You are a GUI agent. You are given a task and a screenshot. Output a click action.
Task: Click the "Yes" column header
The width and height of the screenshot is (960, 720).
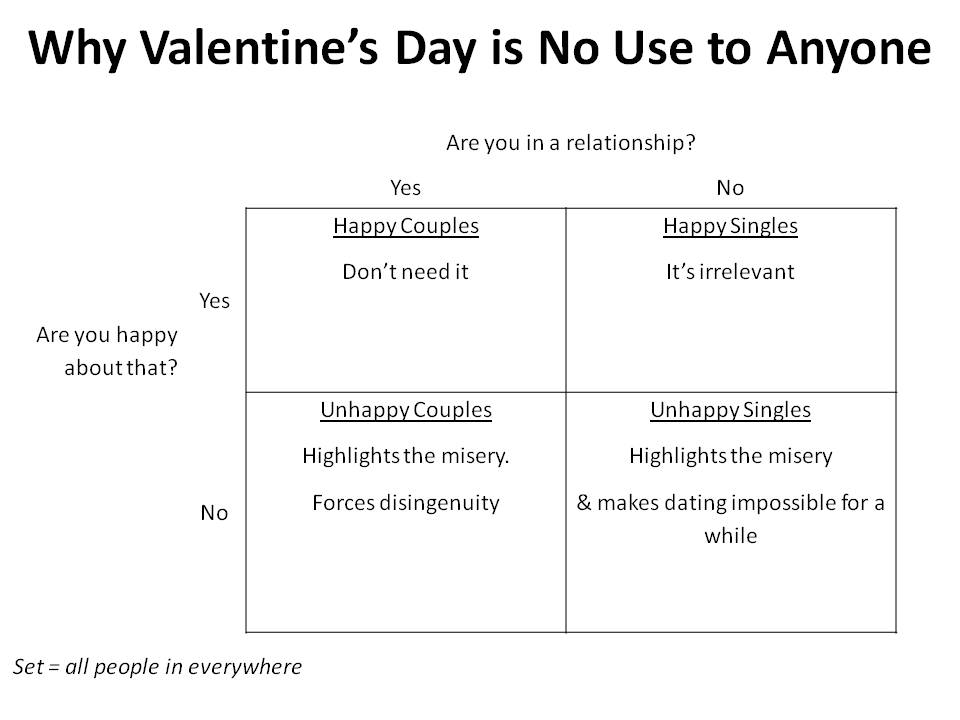405,187
